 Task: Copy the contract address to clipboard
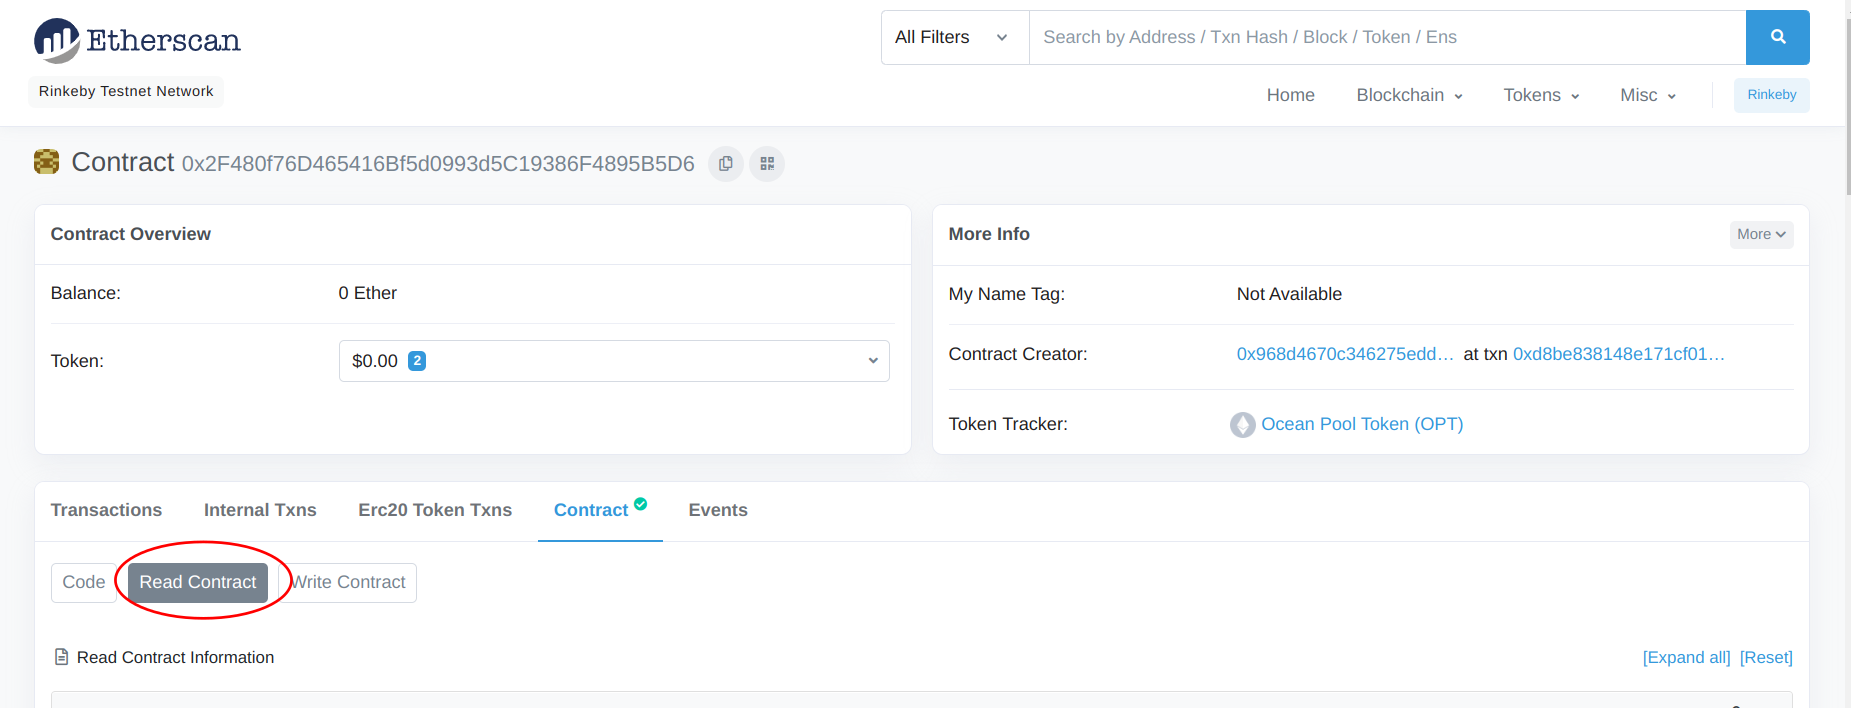tap(726, 163)
